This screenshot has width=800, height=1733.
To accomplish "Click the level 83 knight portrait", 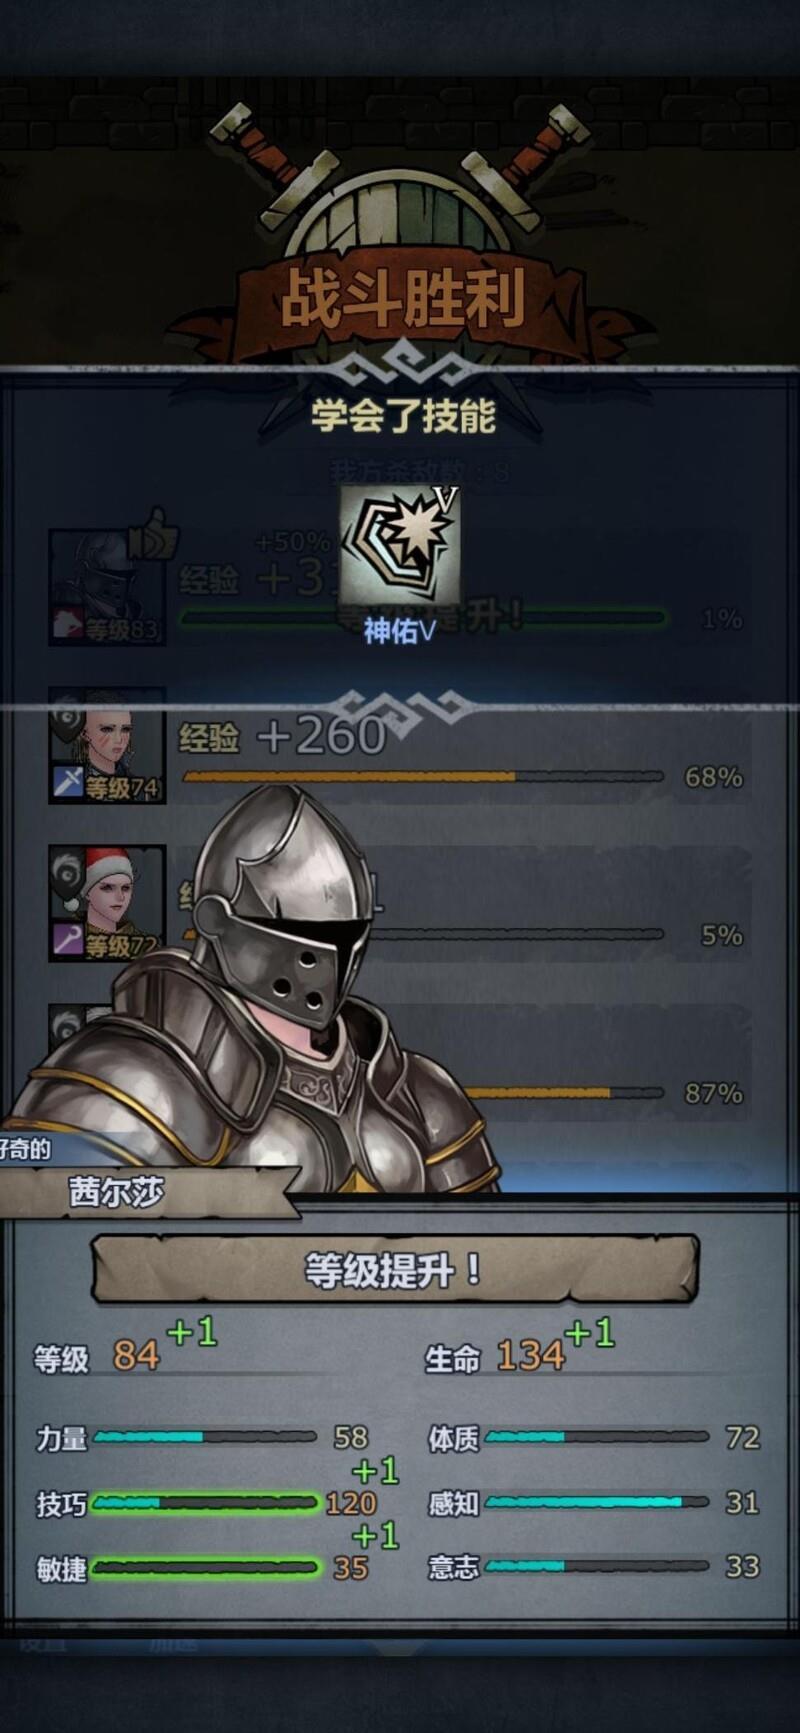I will [x=107, y=587].
